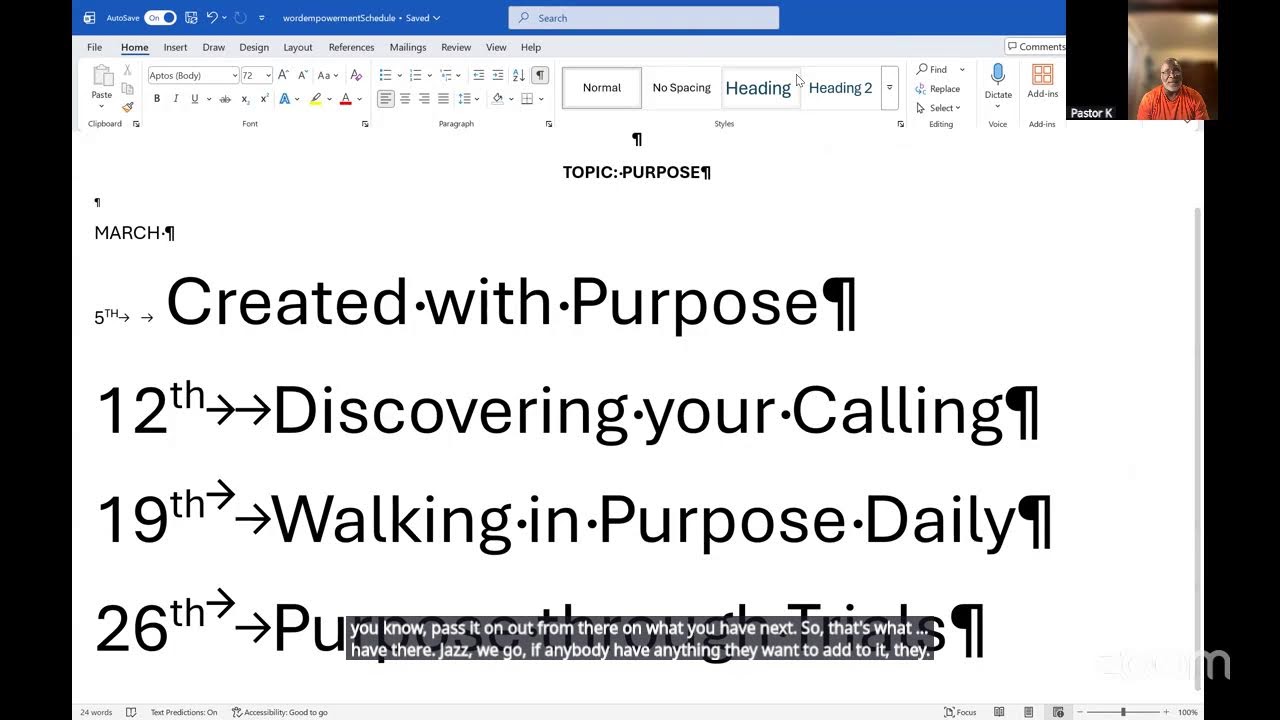The width and height of the screenshot is (1280, 720).
Task: Clear all formatting with the eraser A icon
Action: [356, 75]
